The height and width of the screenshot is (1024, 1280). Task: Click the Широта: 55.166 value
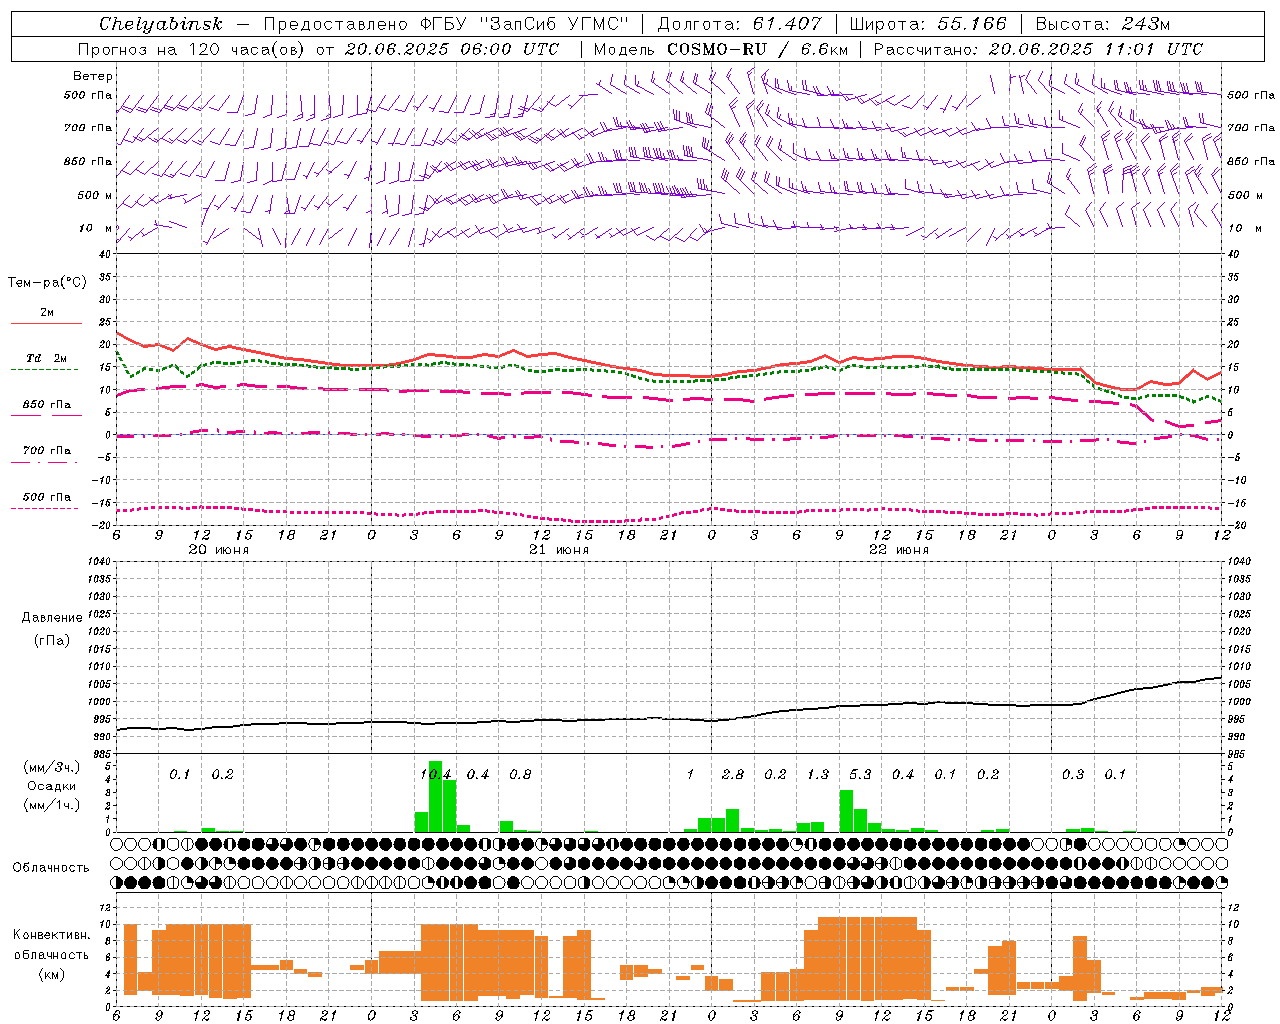point(928,24)
